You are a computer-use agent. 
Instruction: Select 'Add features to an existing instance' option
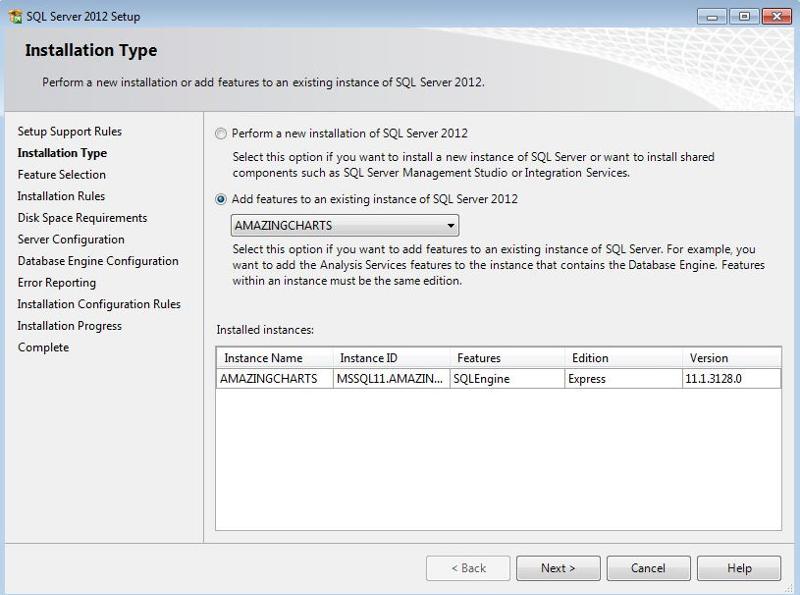tap(220, 200)
